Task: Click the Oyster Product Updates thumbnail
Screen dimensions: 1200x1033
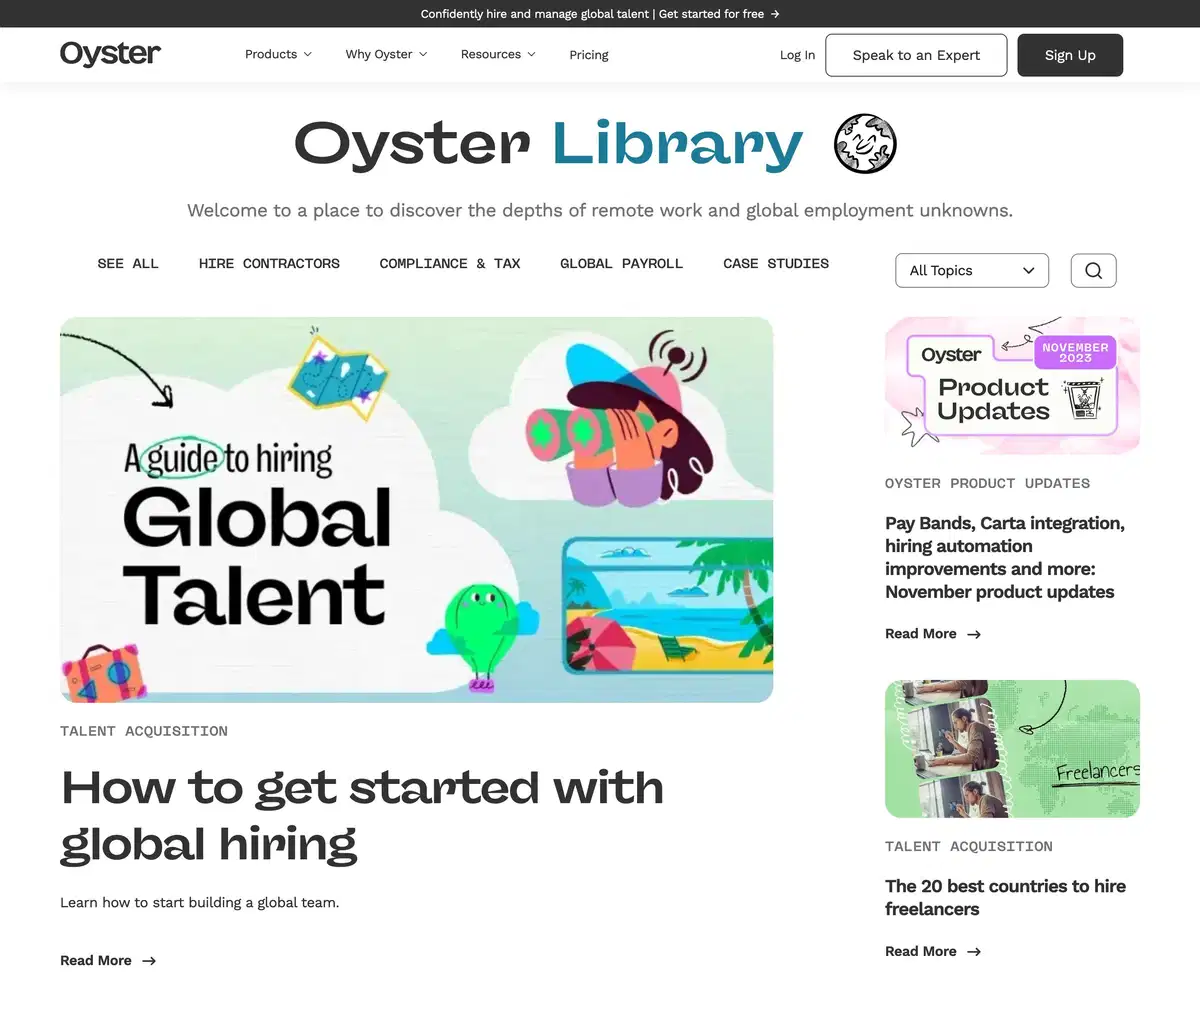Action: click(1012, 386)
